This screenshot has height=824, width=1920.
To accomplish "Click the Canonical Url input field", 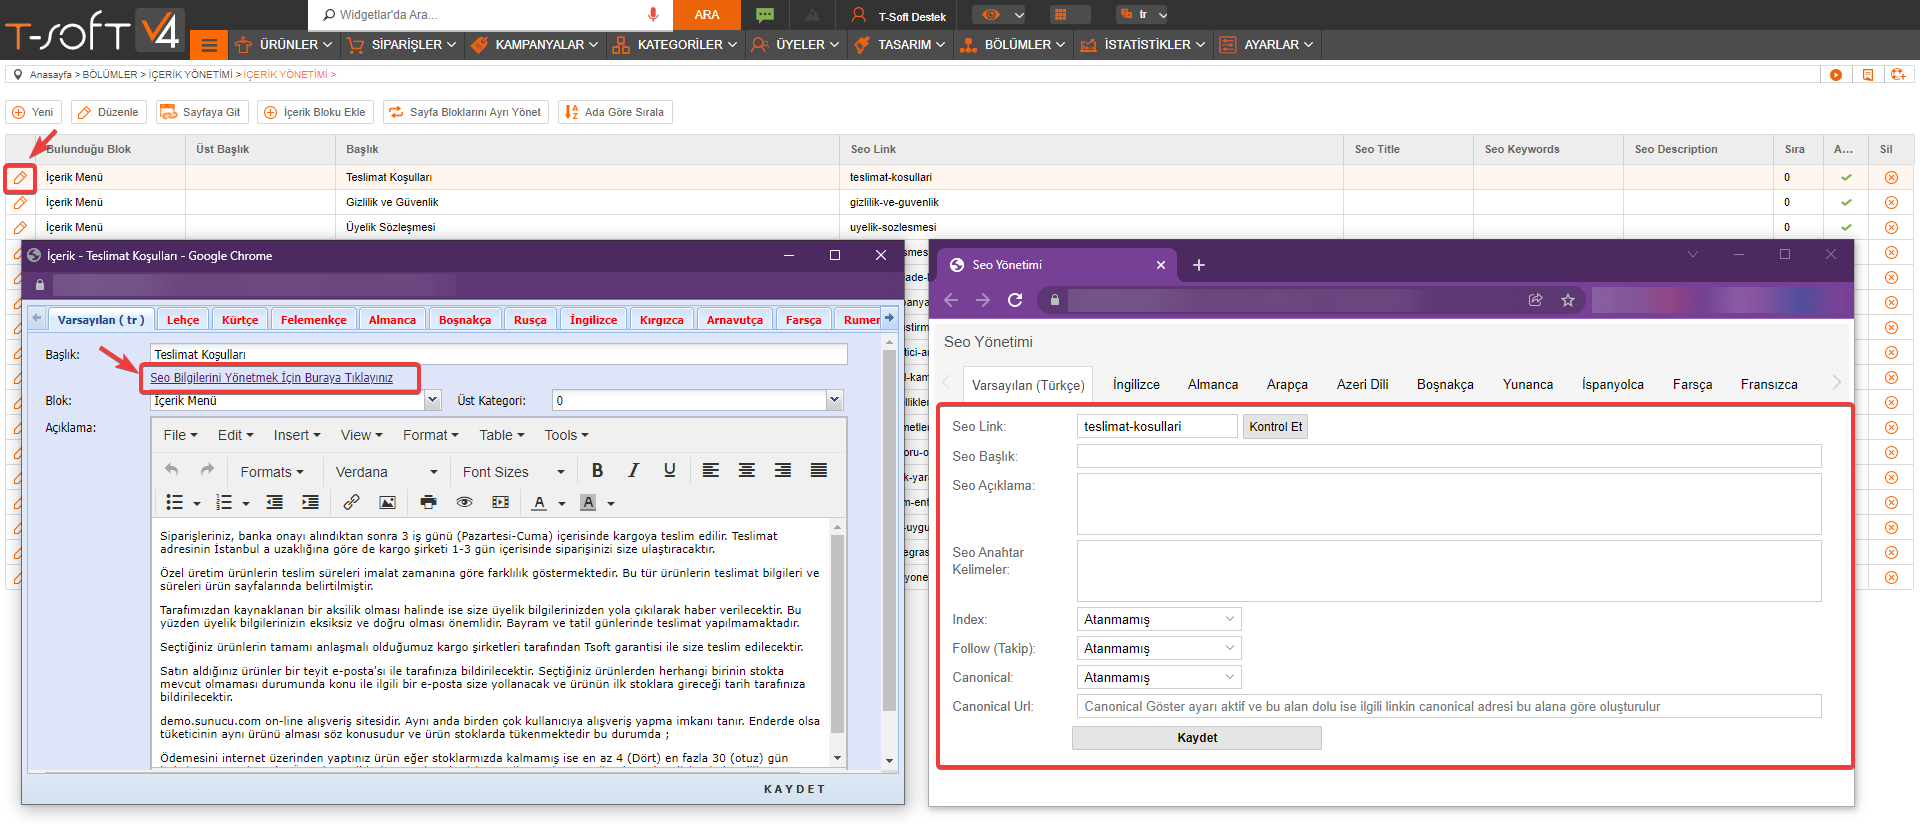I will (1449, 706).
